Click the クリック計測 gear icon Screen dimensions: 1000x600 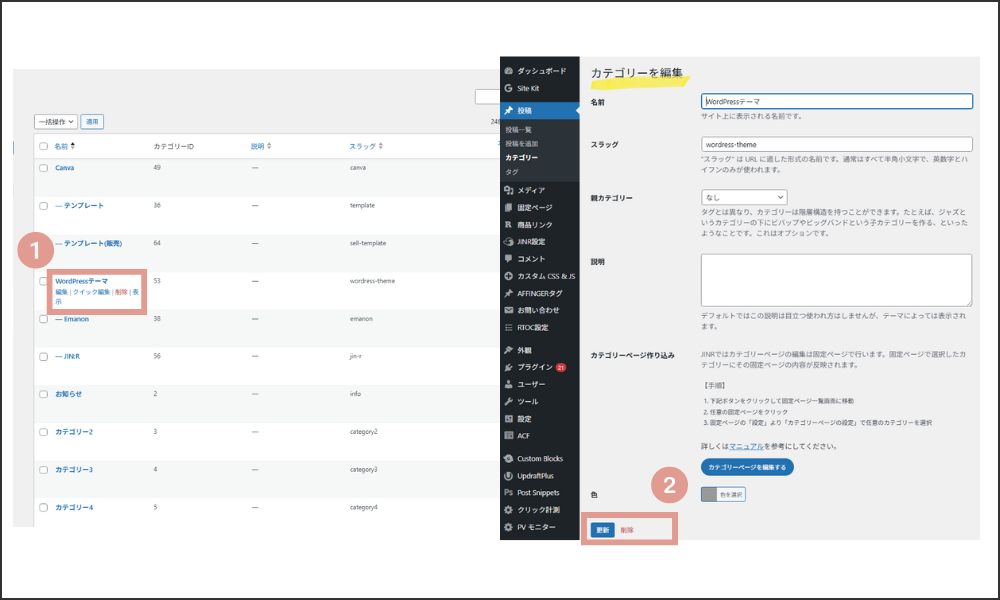(x=508, y=509)
